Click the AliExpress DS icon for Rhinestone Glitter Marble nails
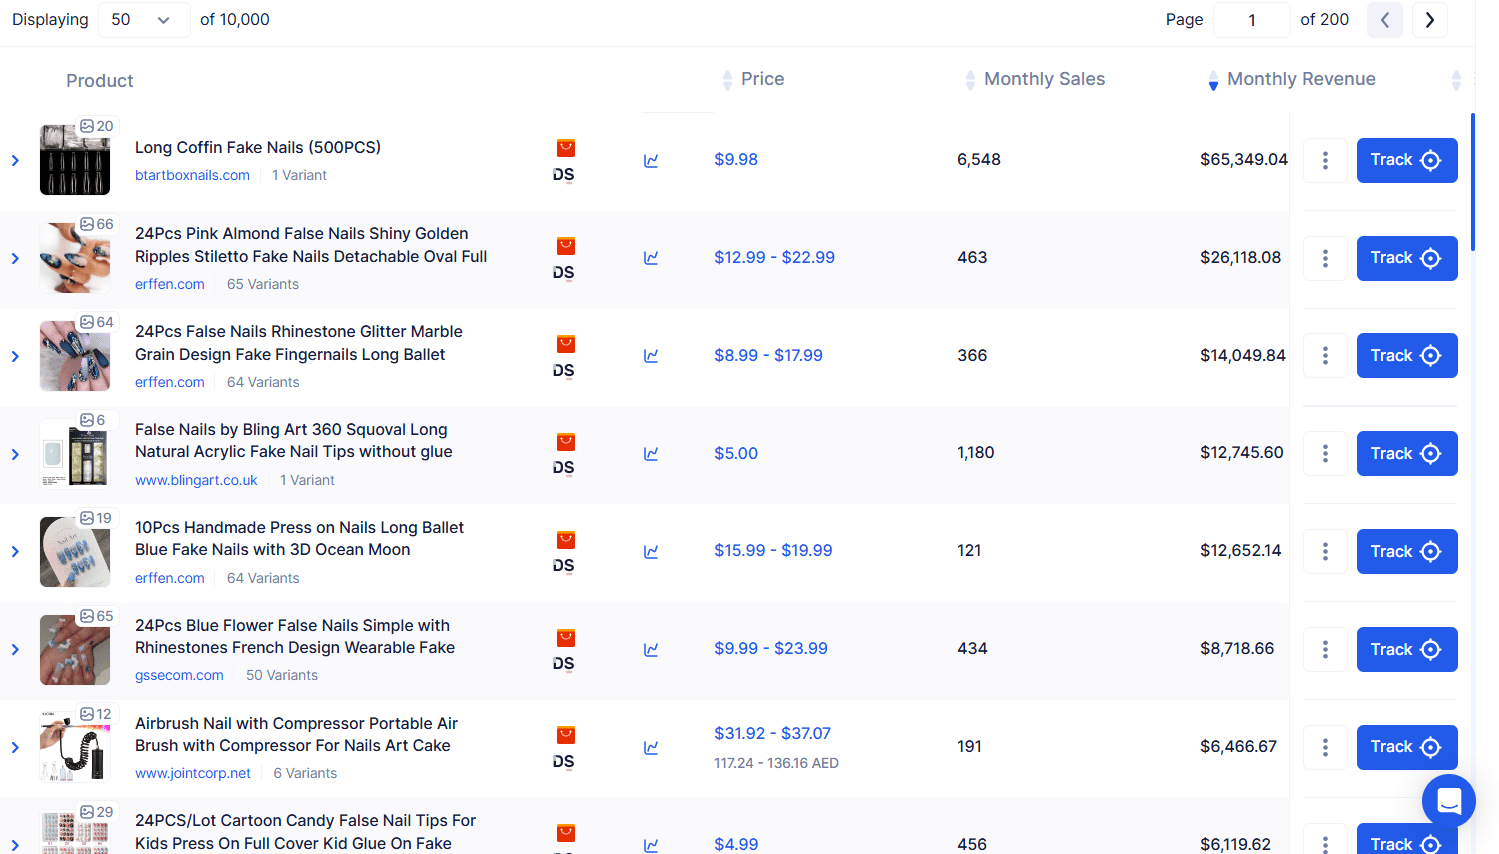Screen dimensions: 1499x854 click(565, 357)
